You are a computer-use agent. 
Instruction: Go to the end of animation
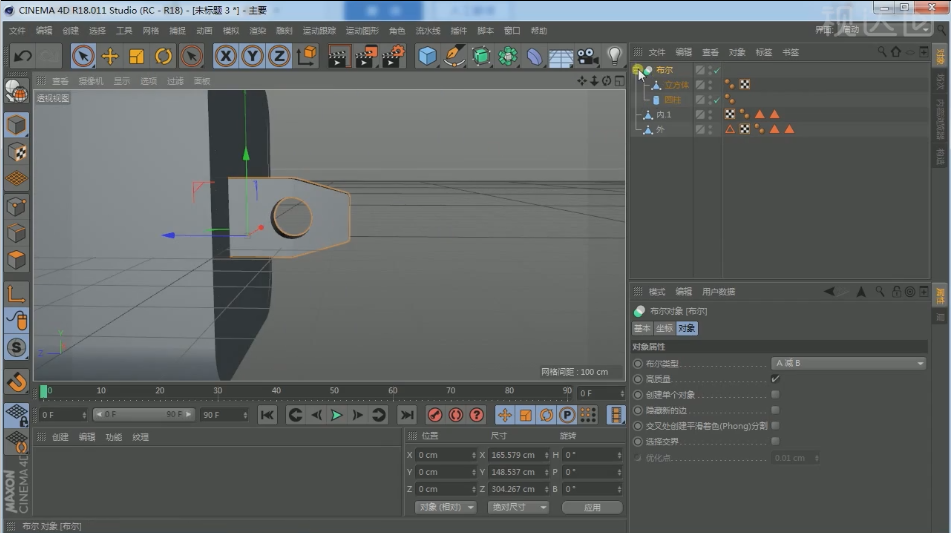click(x=406, y=415)
